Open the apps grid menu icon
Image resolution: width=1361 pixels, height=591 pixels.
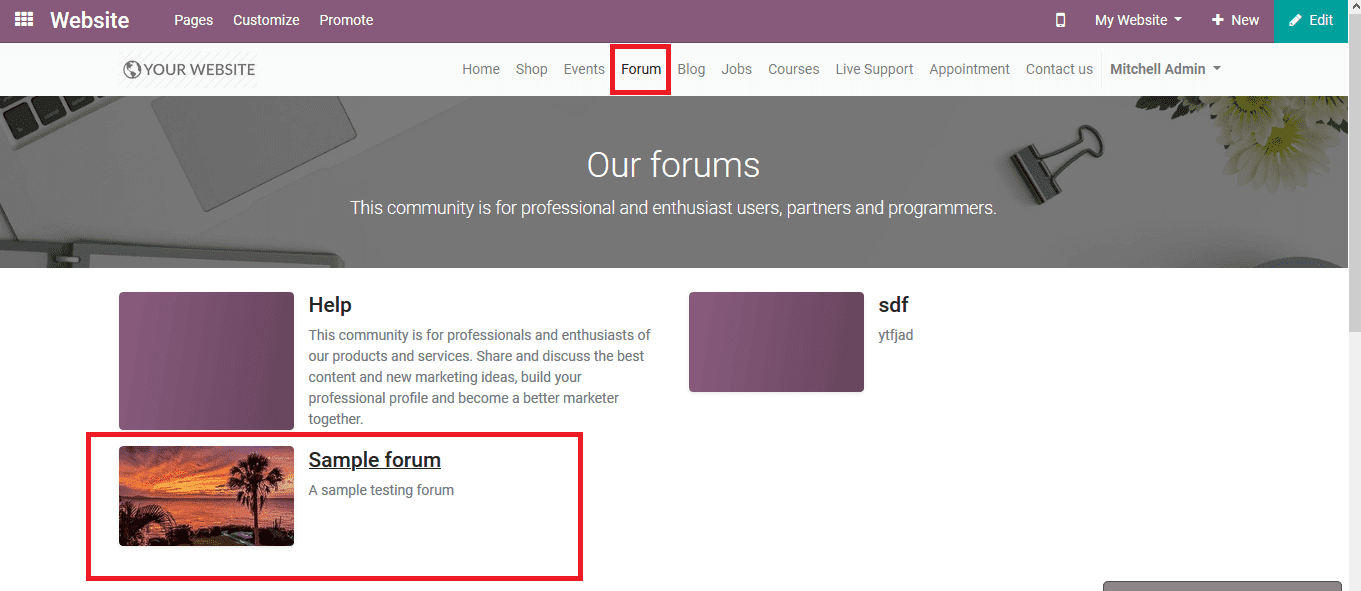click(x=24, y=20)
